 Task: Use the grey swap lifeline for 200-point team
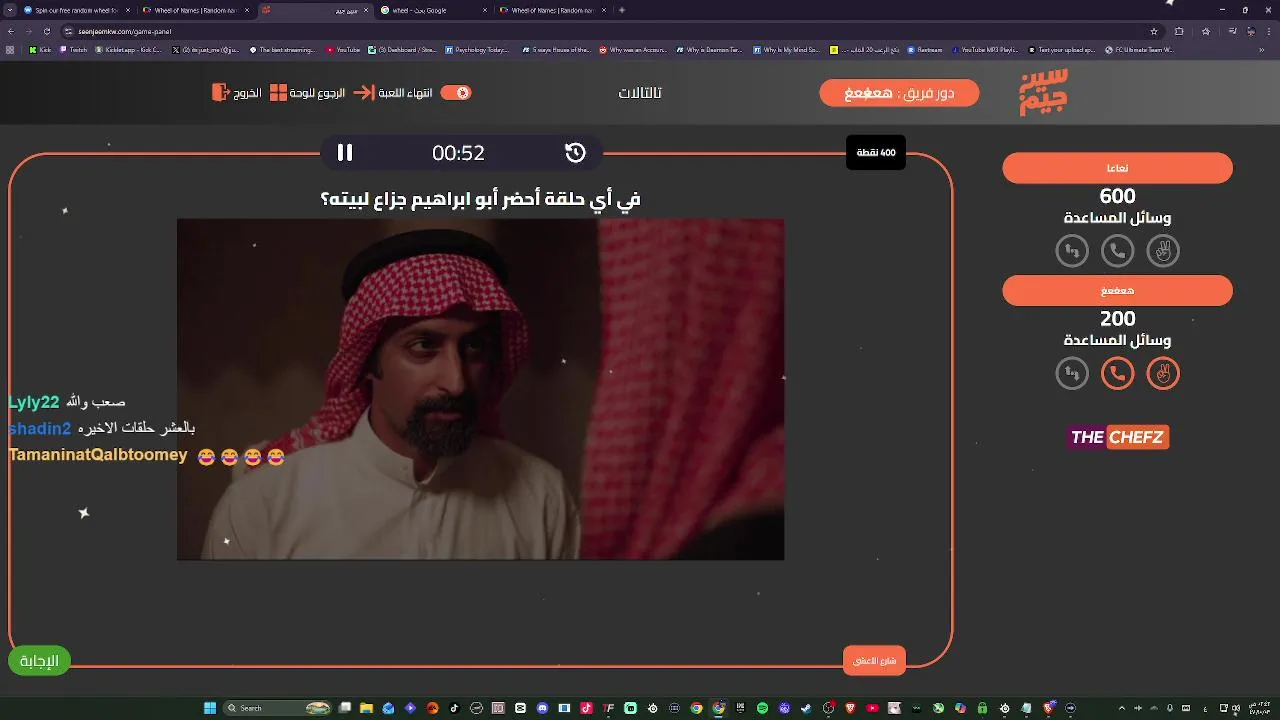(x=1072, y=374)
